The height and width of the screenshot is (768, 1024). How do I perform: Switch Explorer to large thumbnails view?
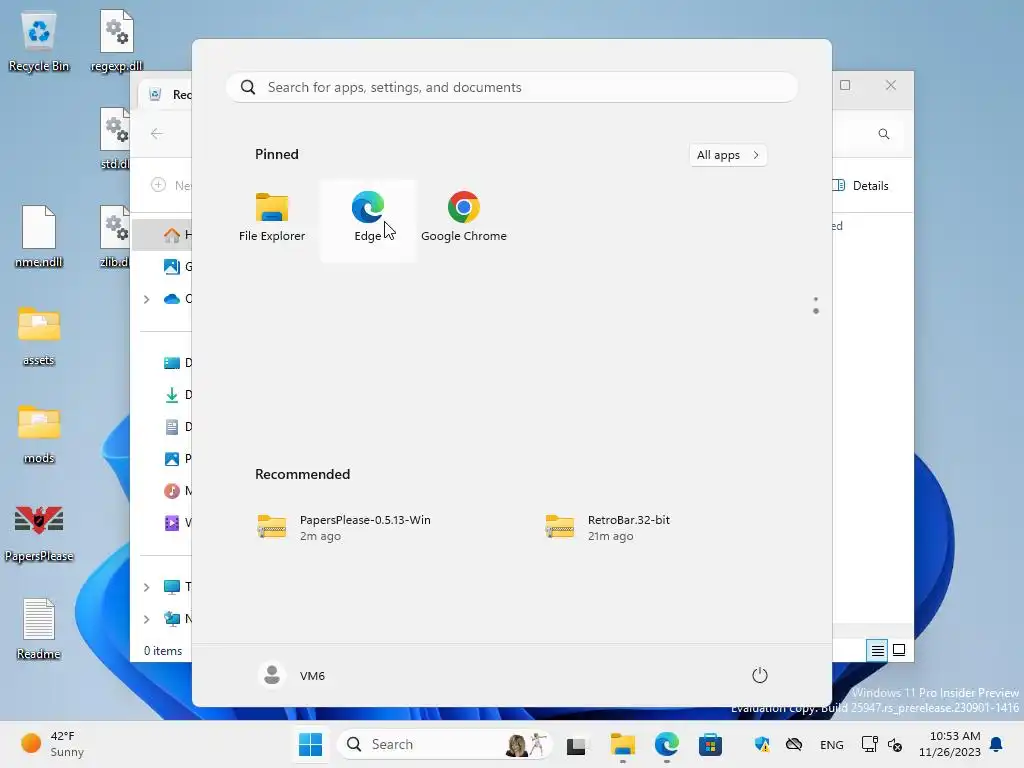point(899,650)
